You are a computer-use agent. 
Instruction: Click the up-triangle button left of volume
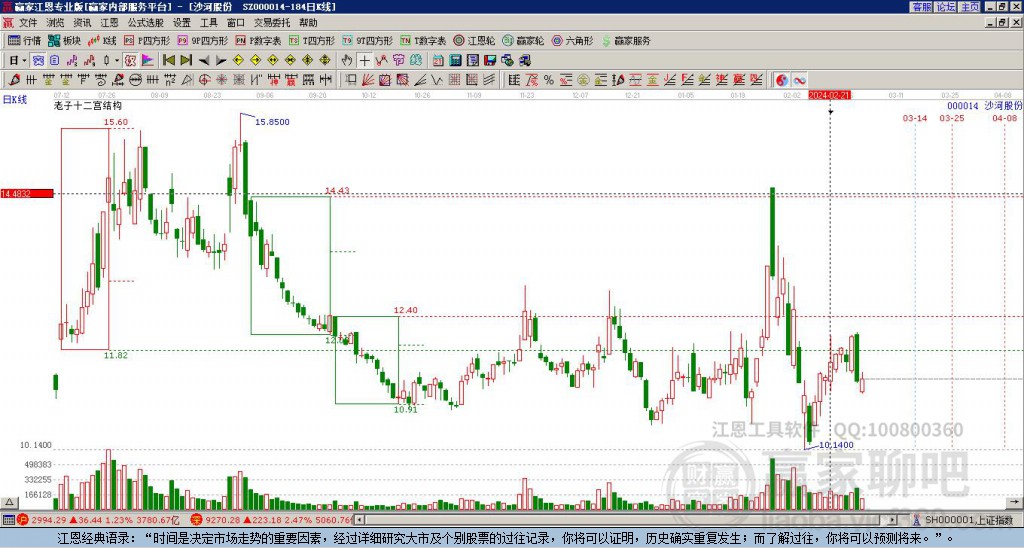pos(8,502)
